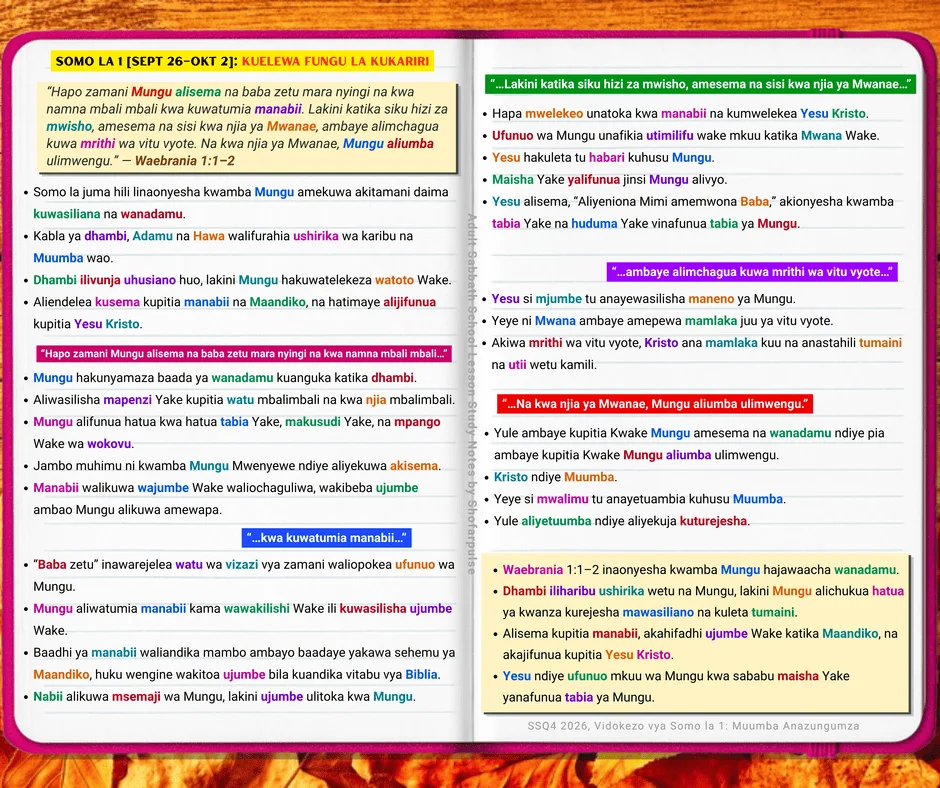940x788 pixels.
Task: Select the teal word "mjumbe"
Action: [x=559, y=299]
